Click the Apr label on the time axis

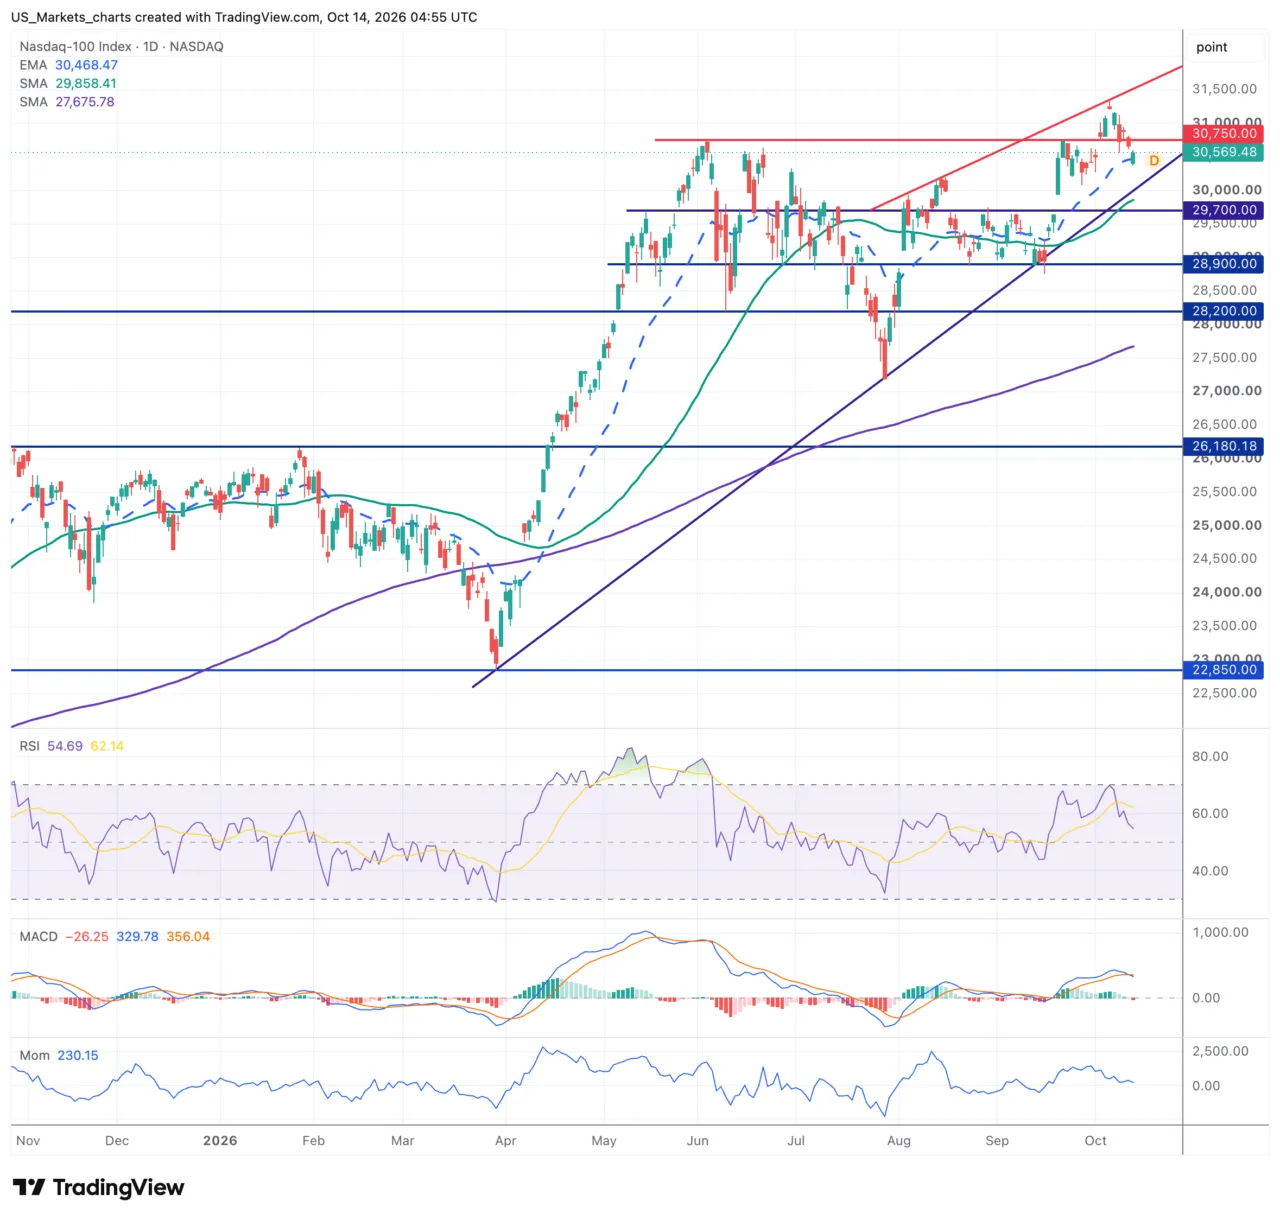point(505,1141)
